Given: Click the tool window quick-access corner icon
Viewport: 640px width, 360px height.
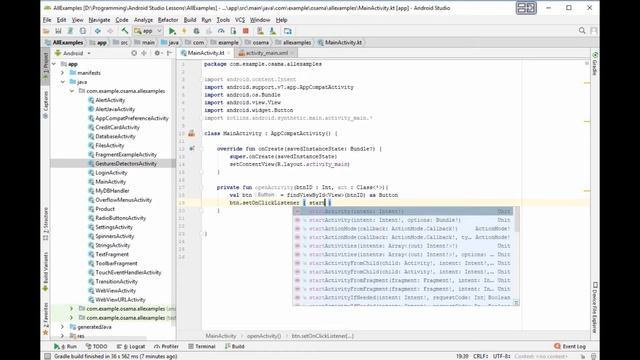Looking at the screenshot, I should pos(47,356).
